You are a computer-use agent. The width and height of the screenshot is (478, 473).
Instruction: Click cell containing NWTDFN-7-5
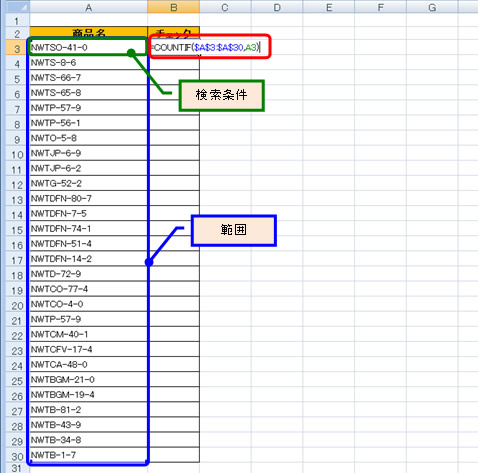pos(88,213)
